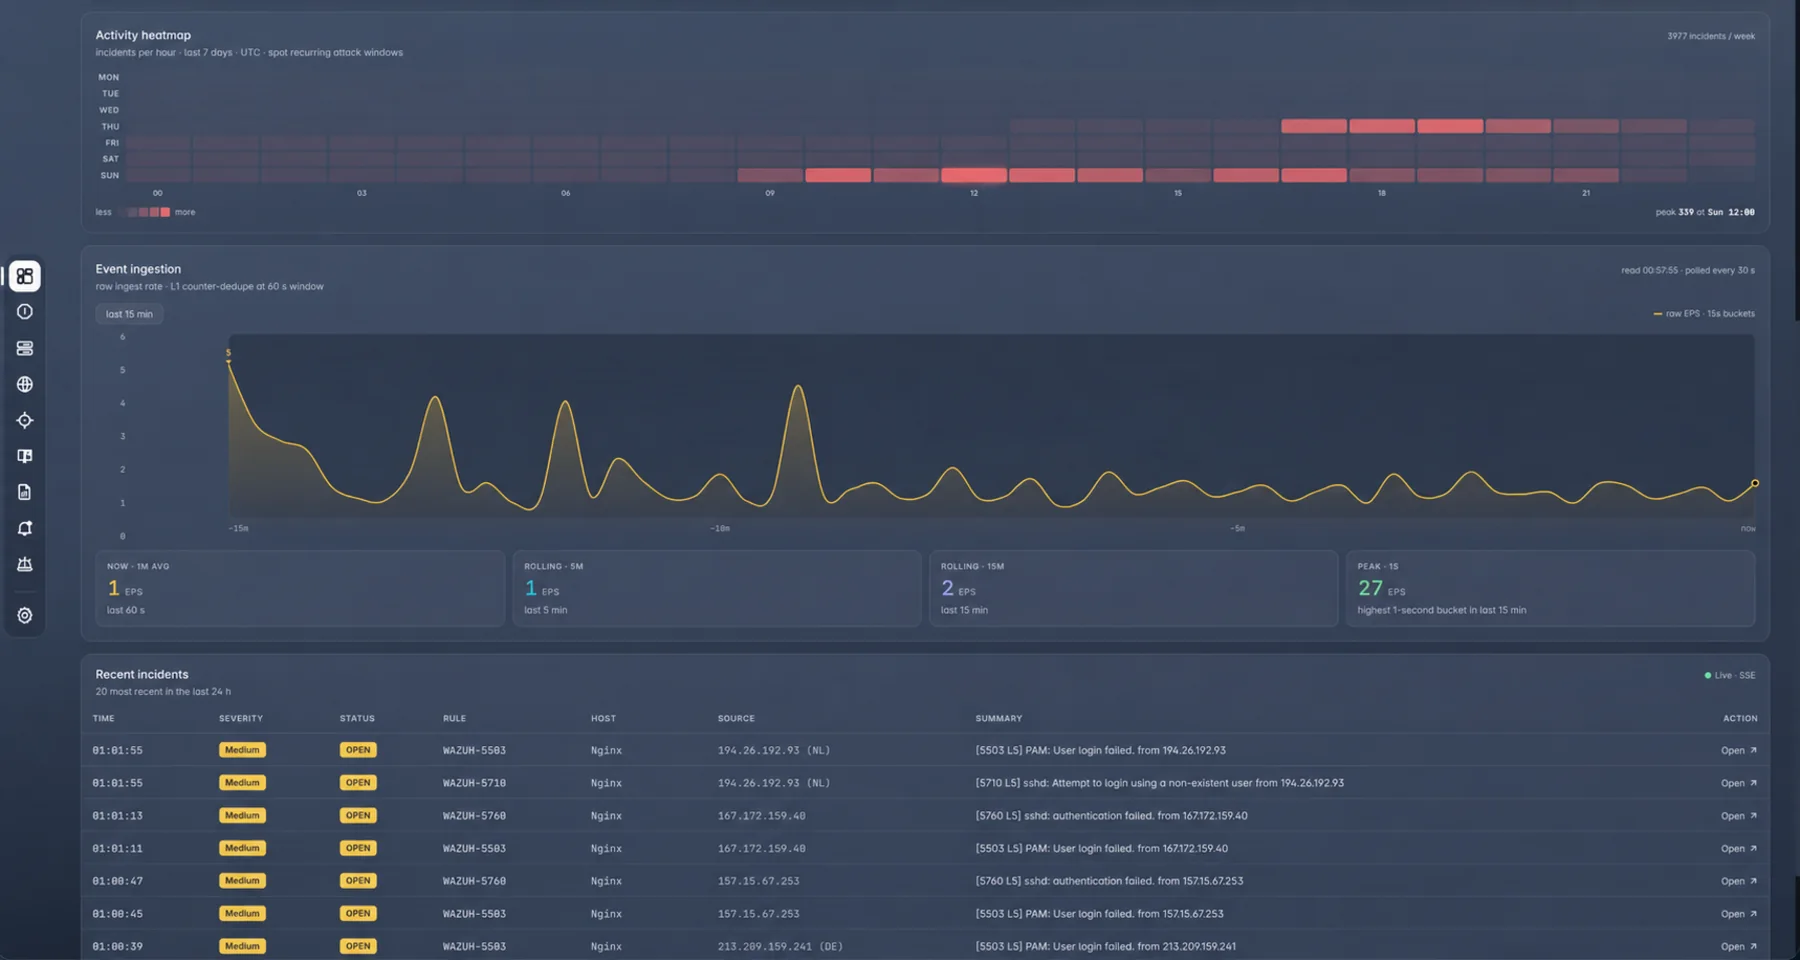Click the SEVERITY column header
1800x960 pixels.
tap(241, 718)
